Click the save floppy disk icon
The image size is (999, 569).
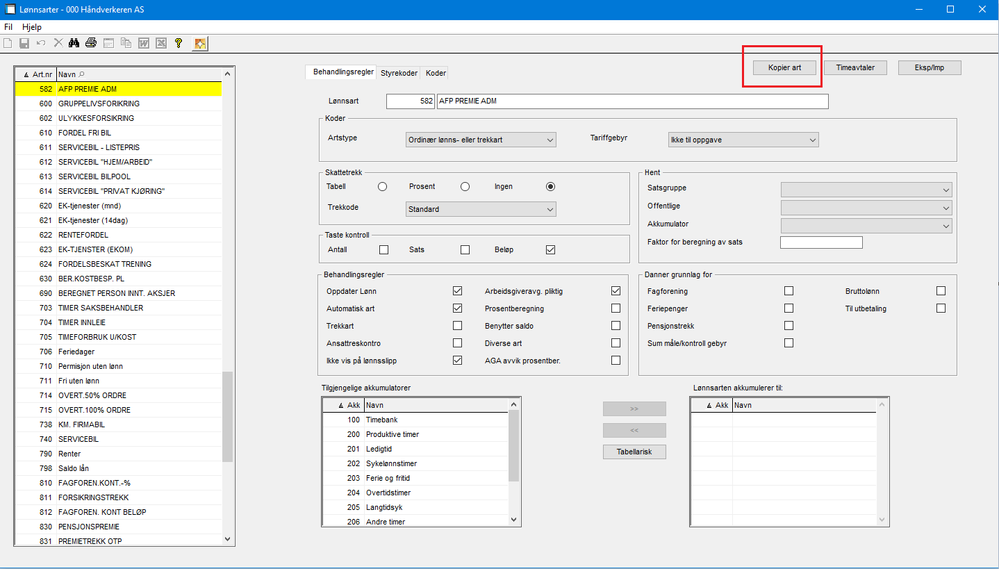point(24,43)
